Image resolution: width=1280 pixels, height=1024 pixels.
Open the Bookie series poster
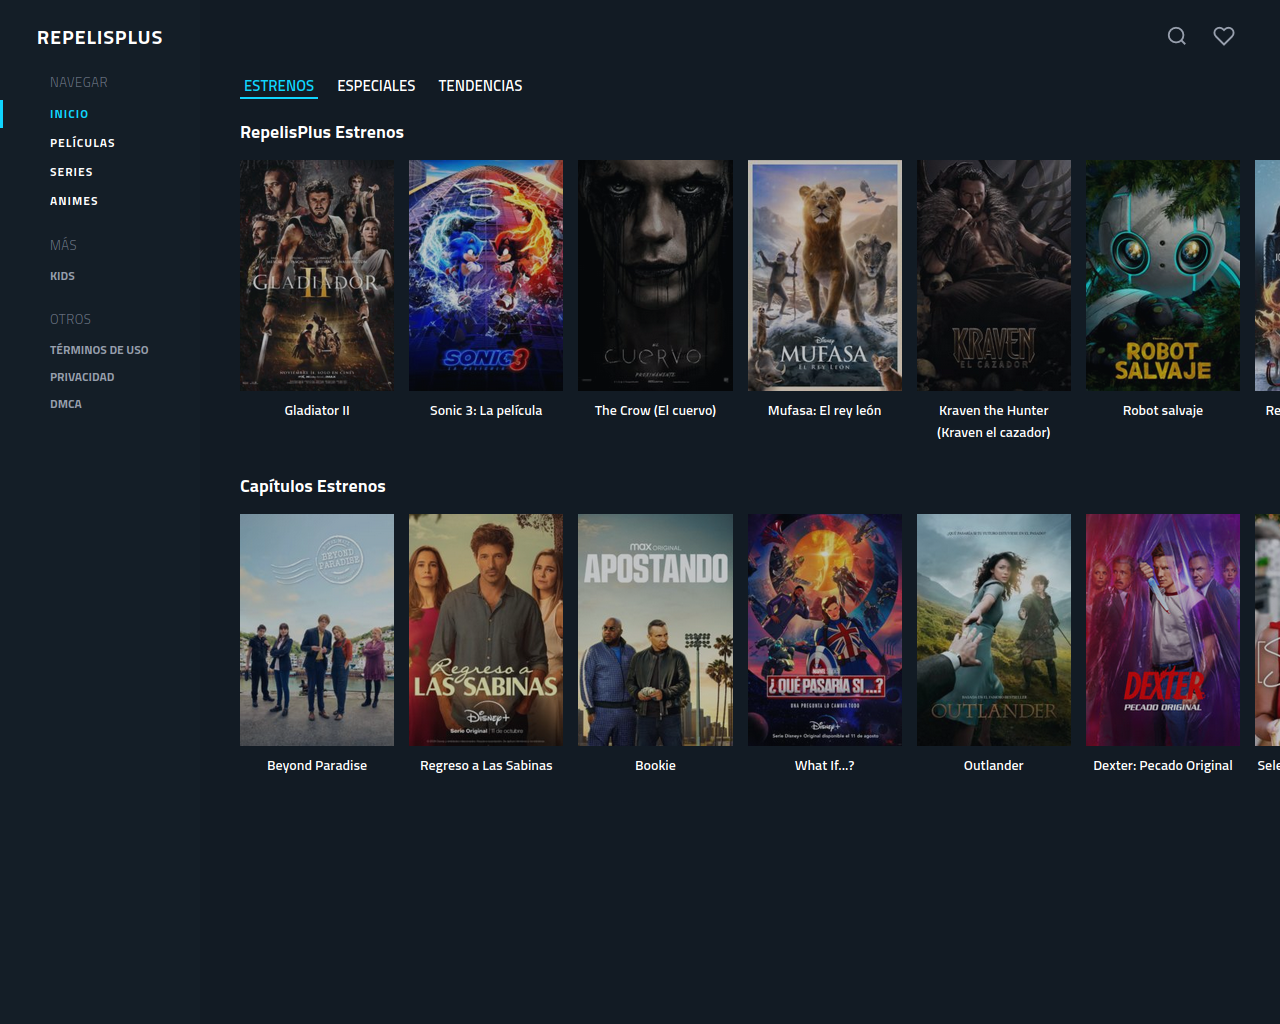tap(655, 630)
